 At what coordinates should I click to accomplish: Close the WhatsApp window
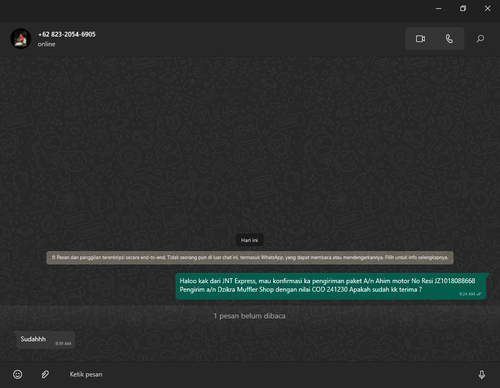[x=487, y=8]
